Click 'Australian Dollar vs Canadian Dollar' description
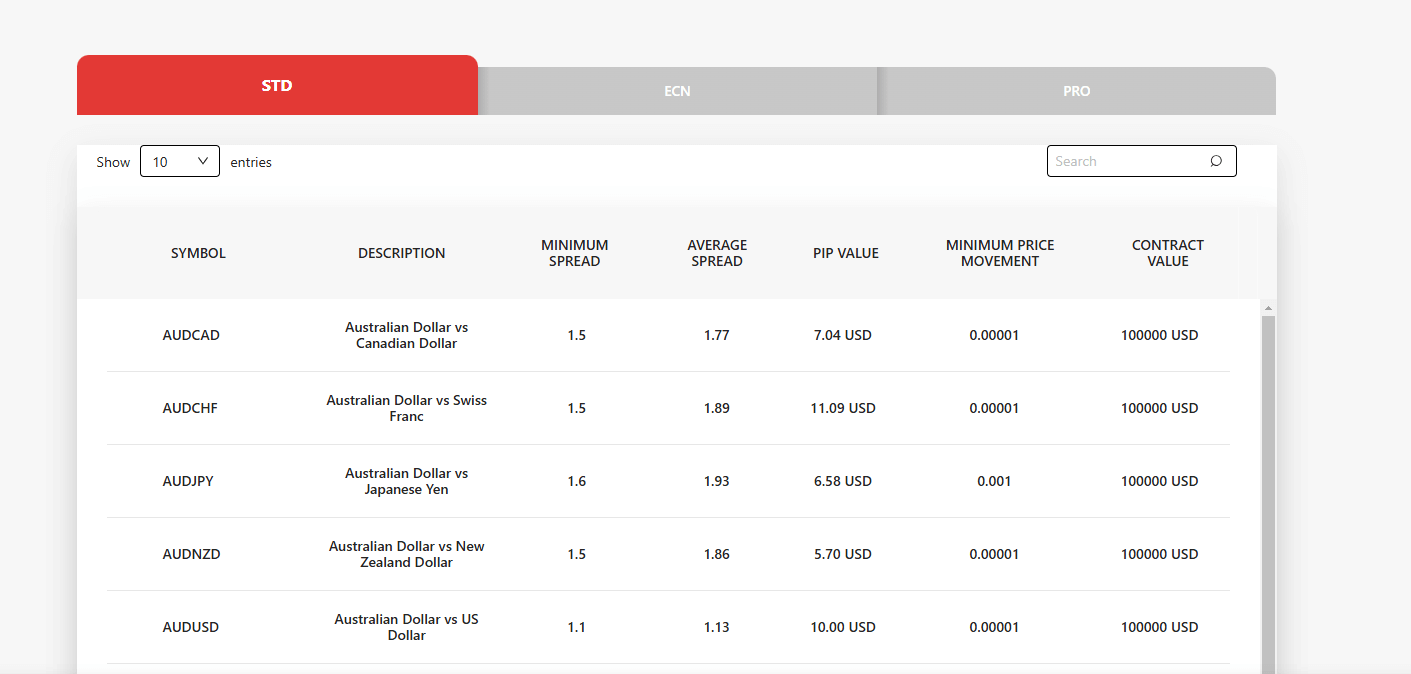1411x674 pixels. (406, 335)
